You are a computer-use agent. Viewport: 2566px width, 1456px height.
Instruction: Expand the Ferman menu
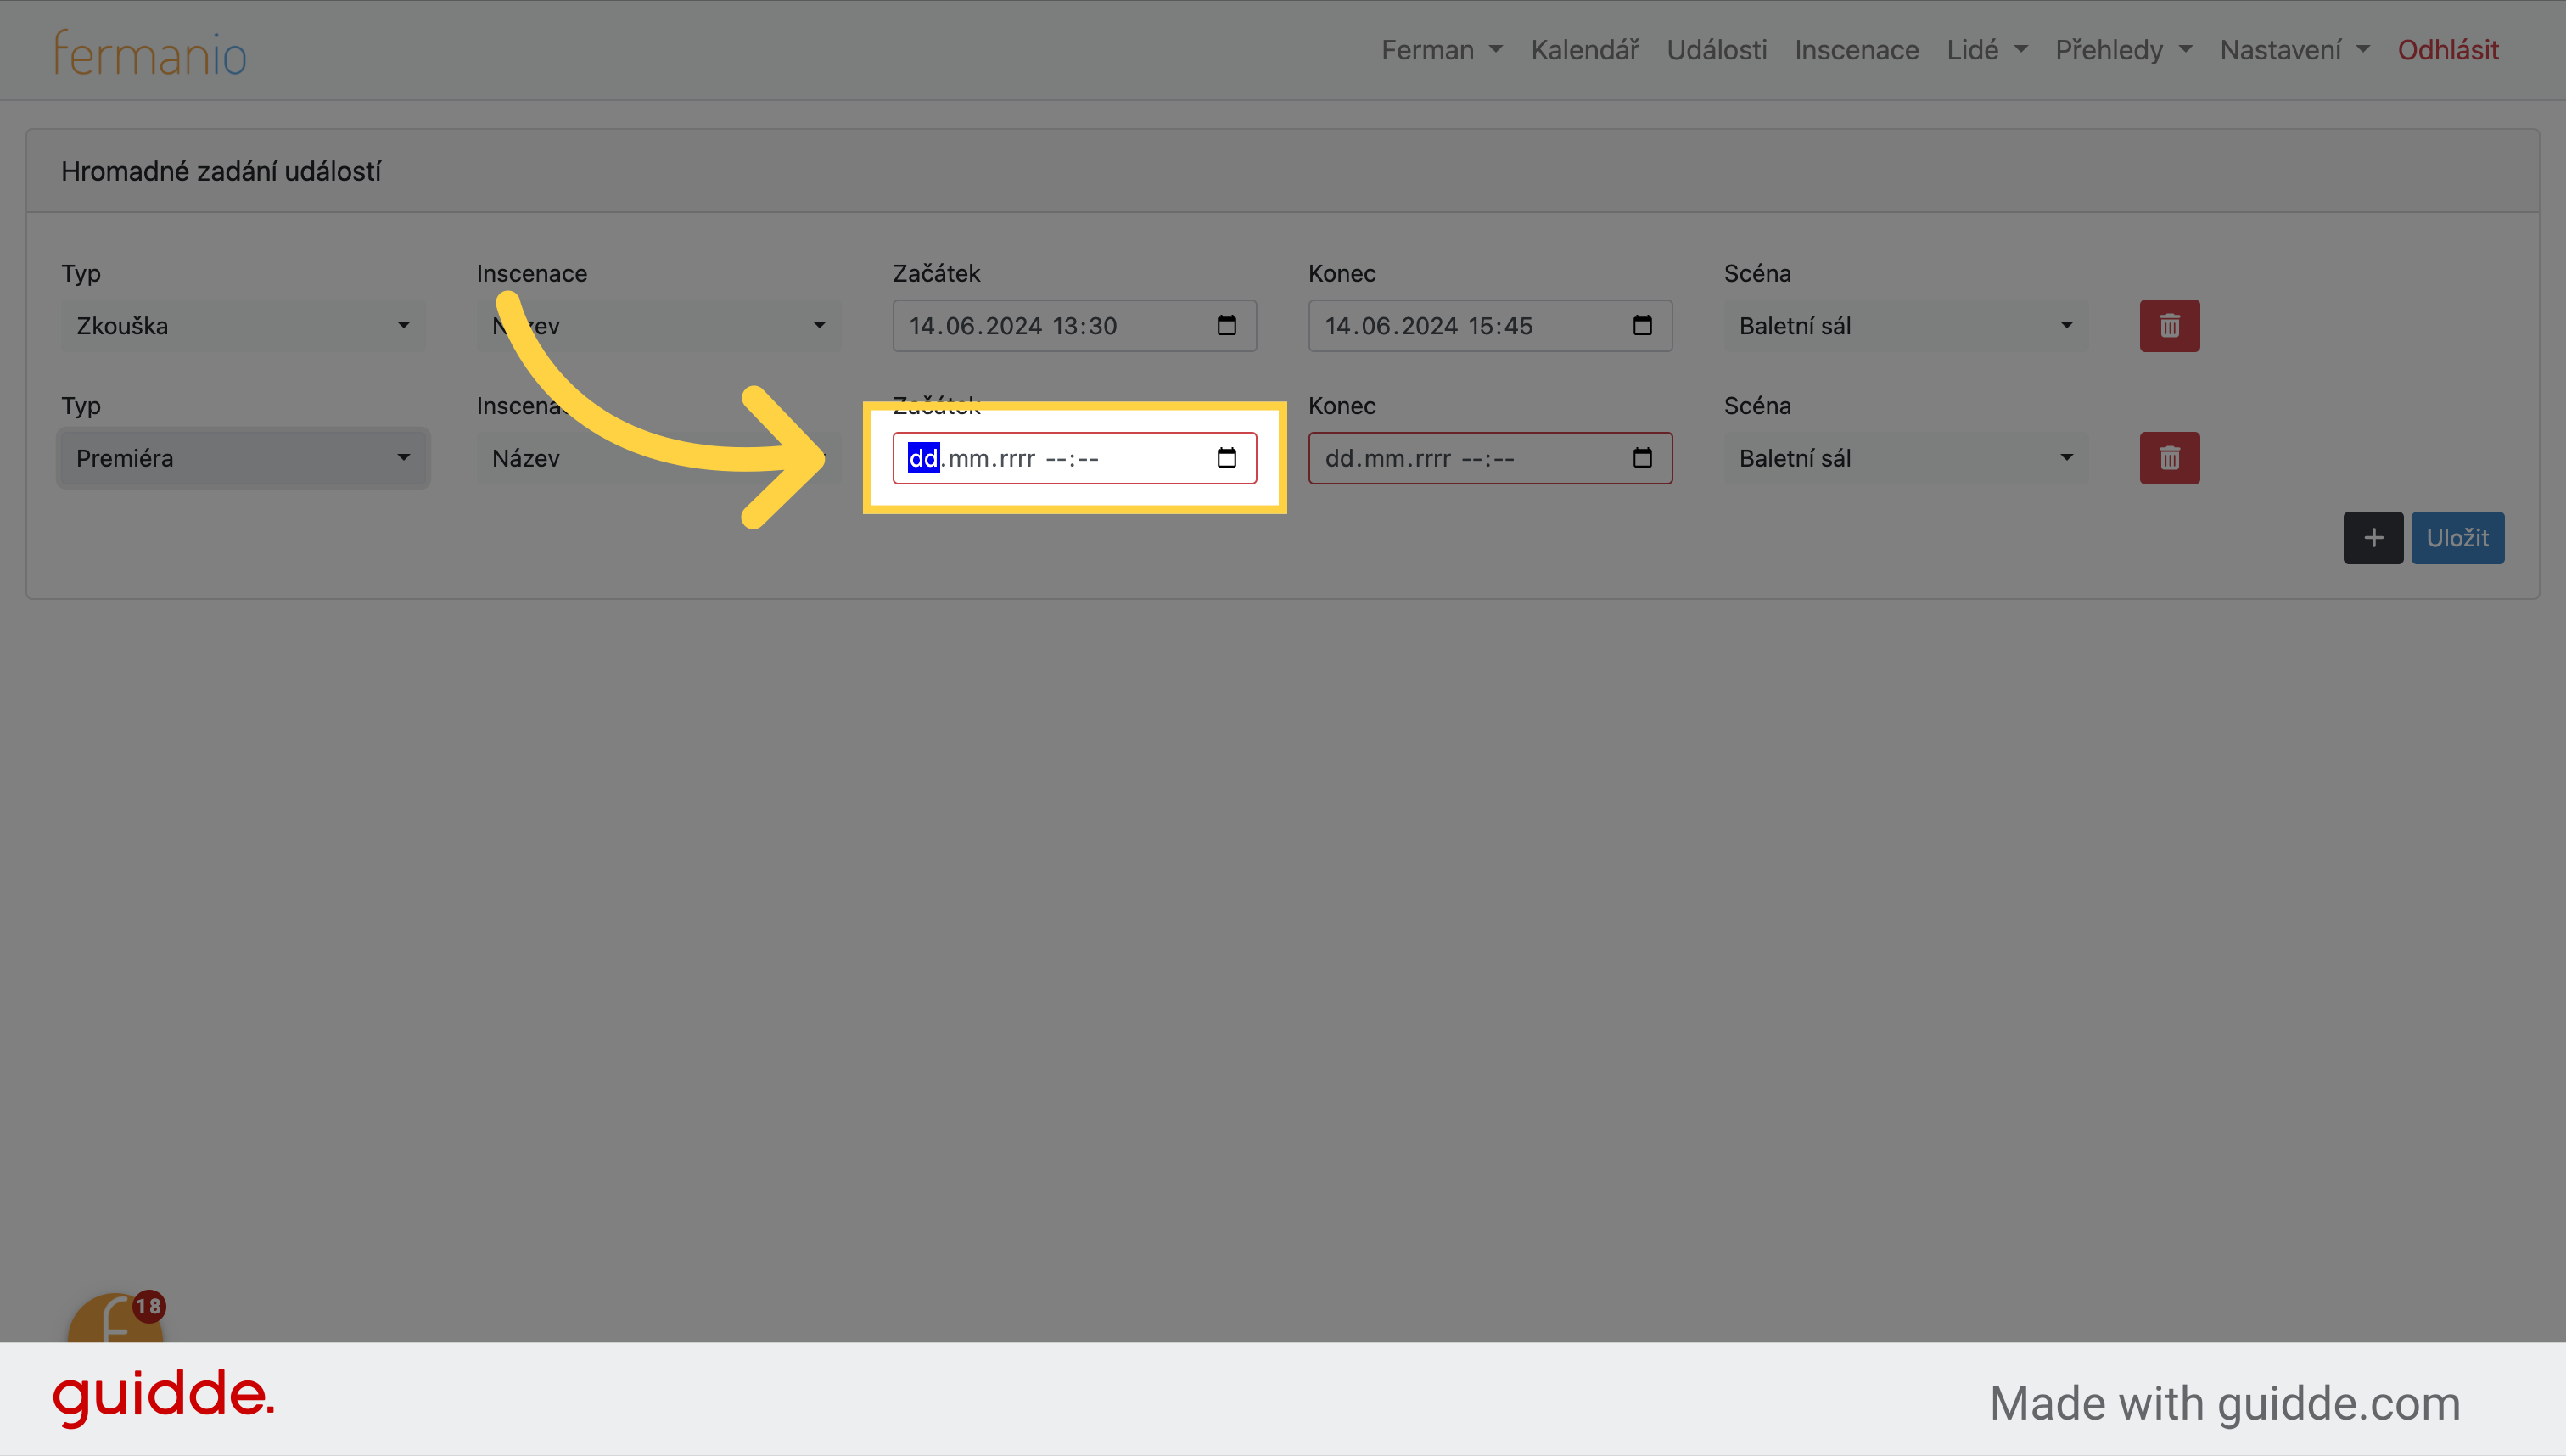pyautogui.click(x=1442, y=50)
